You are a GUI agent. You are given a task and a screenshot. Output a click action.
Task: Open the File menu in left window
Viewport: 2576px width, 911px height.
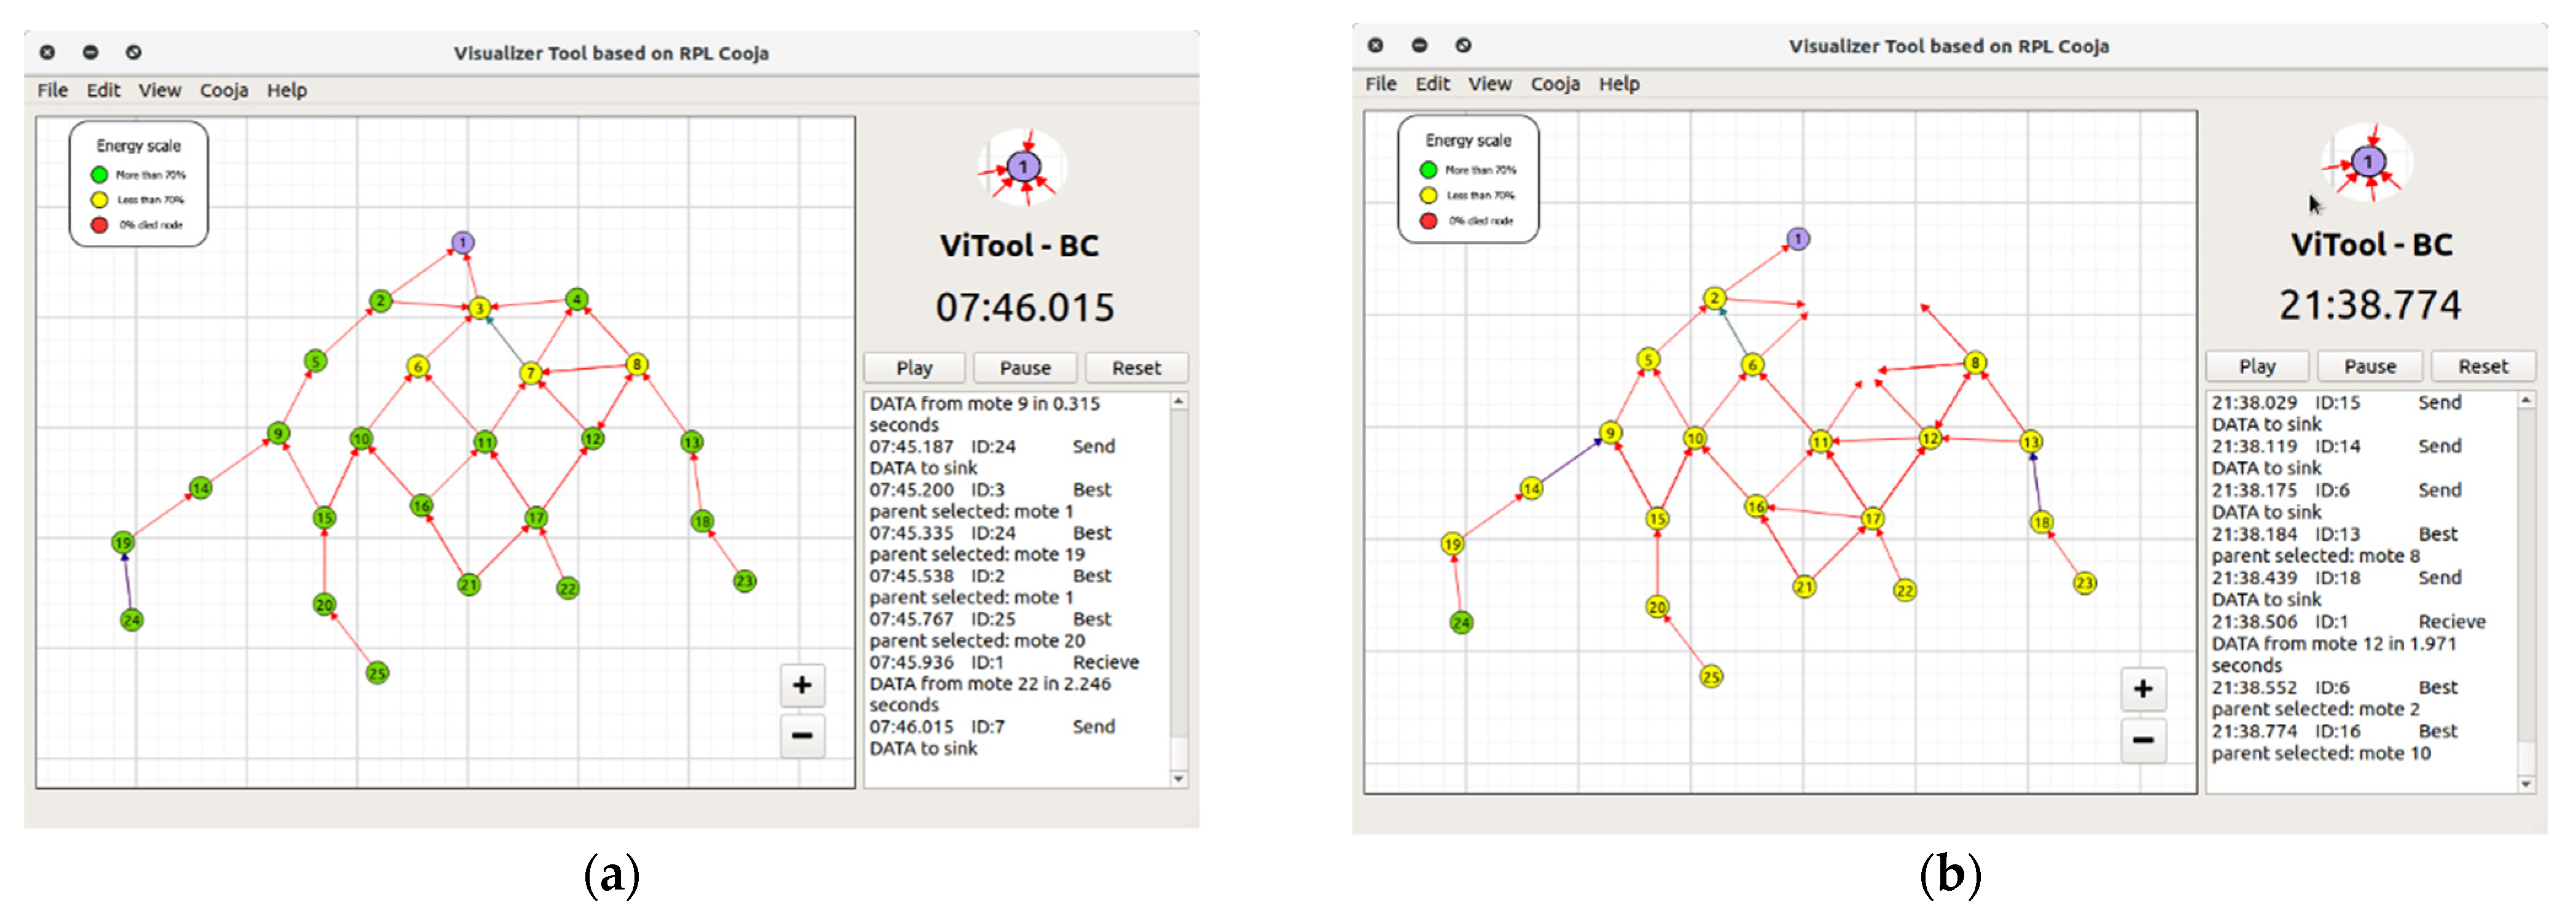click(52, 90)
